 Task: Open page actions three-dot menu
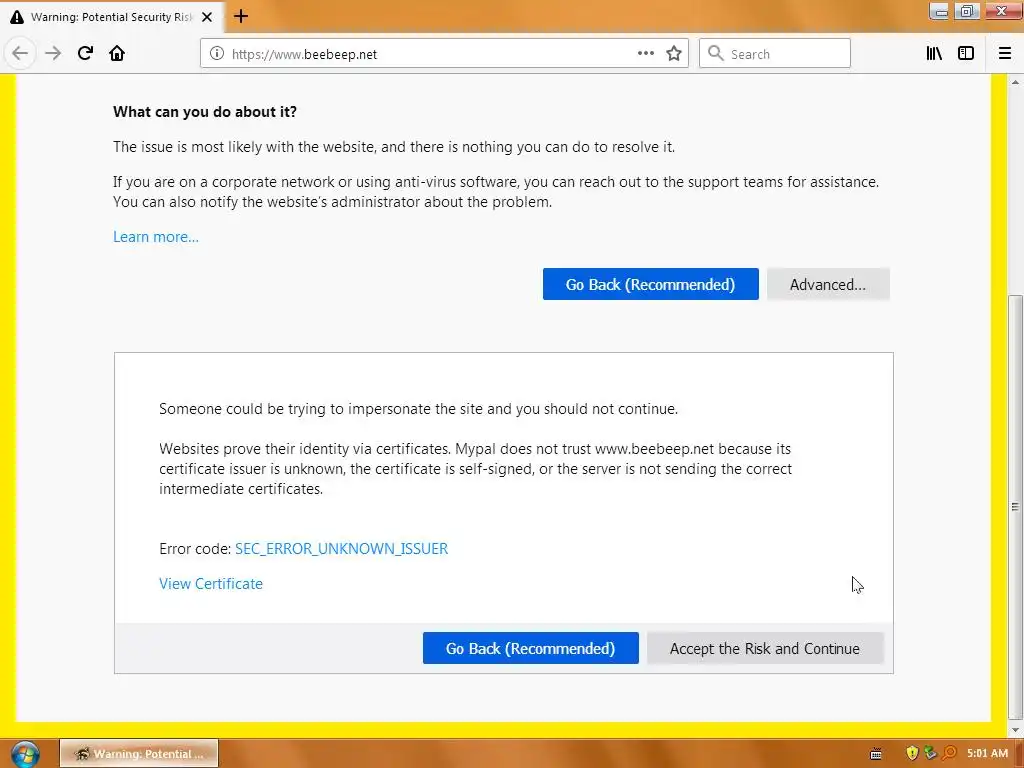pyautogui.click(x=645, y=54)
